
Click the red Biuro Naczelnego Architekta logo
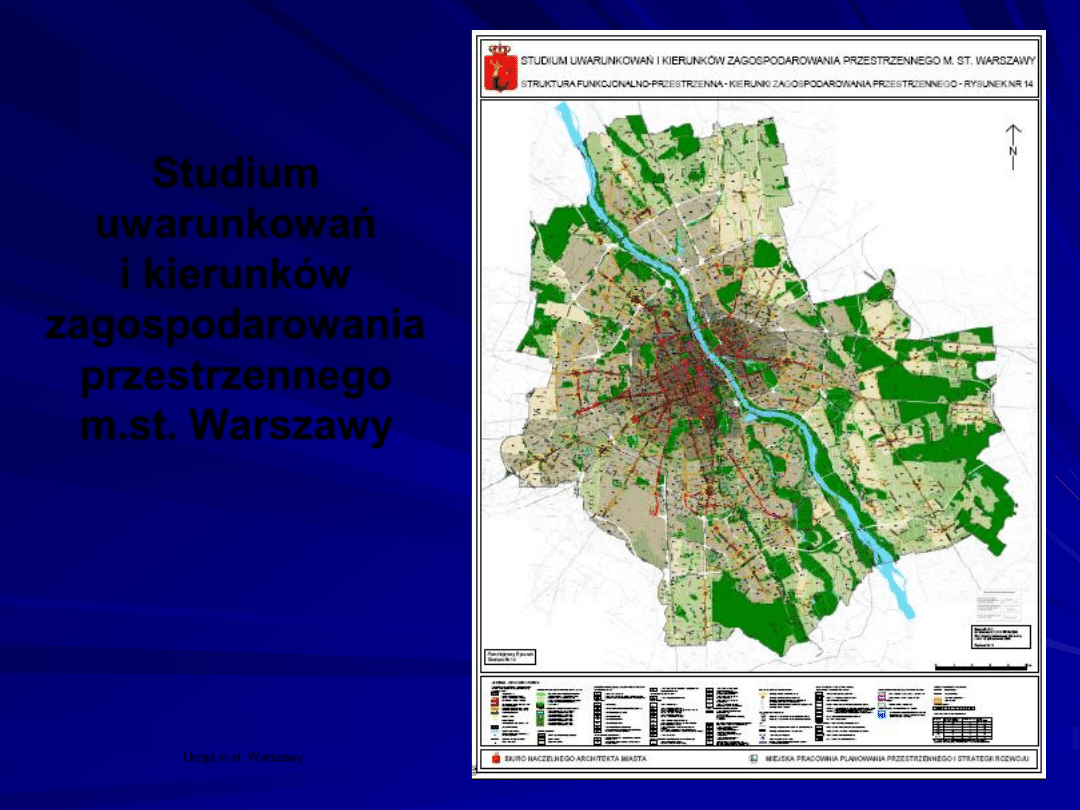click(495, 759)
